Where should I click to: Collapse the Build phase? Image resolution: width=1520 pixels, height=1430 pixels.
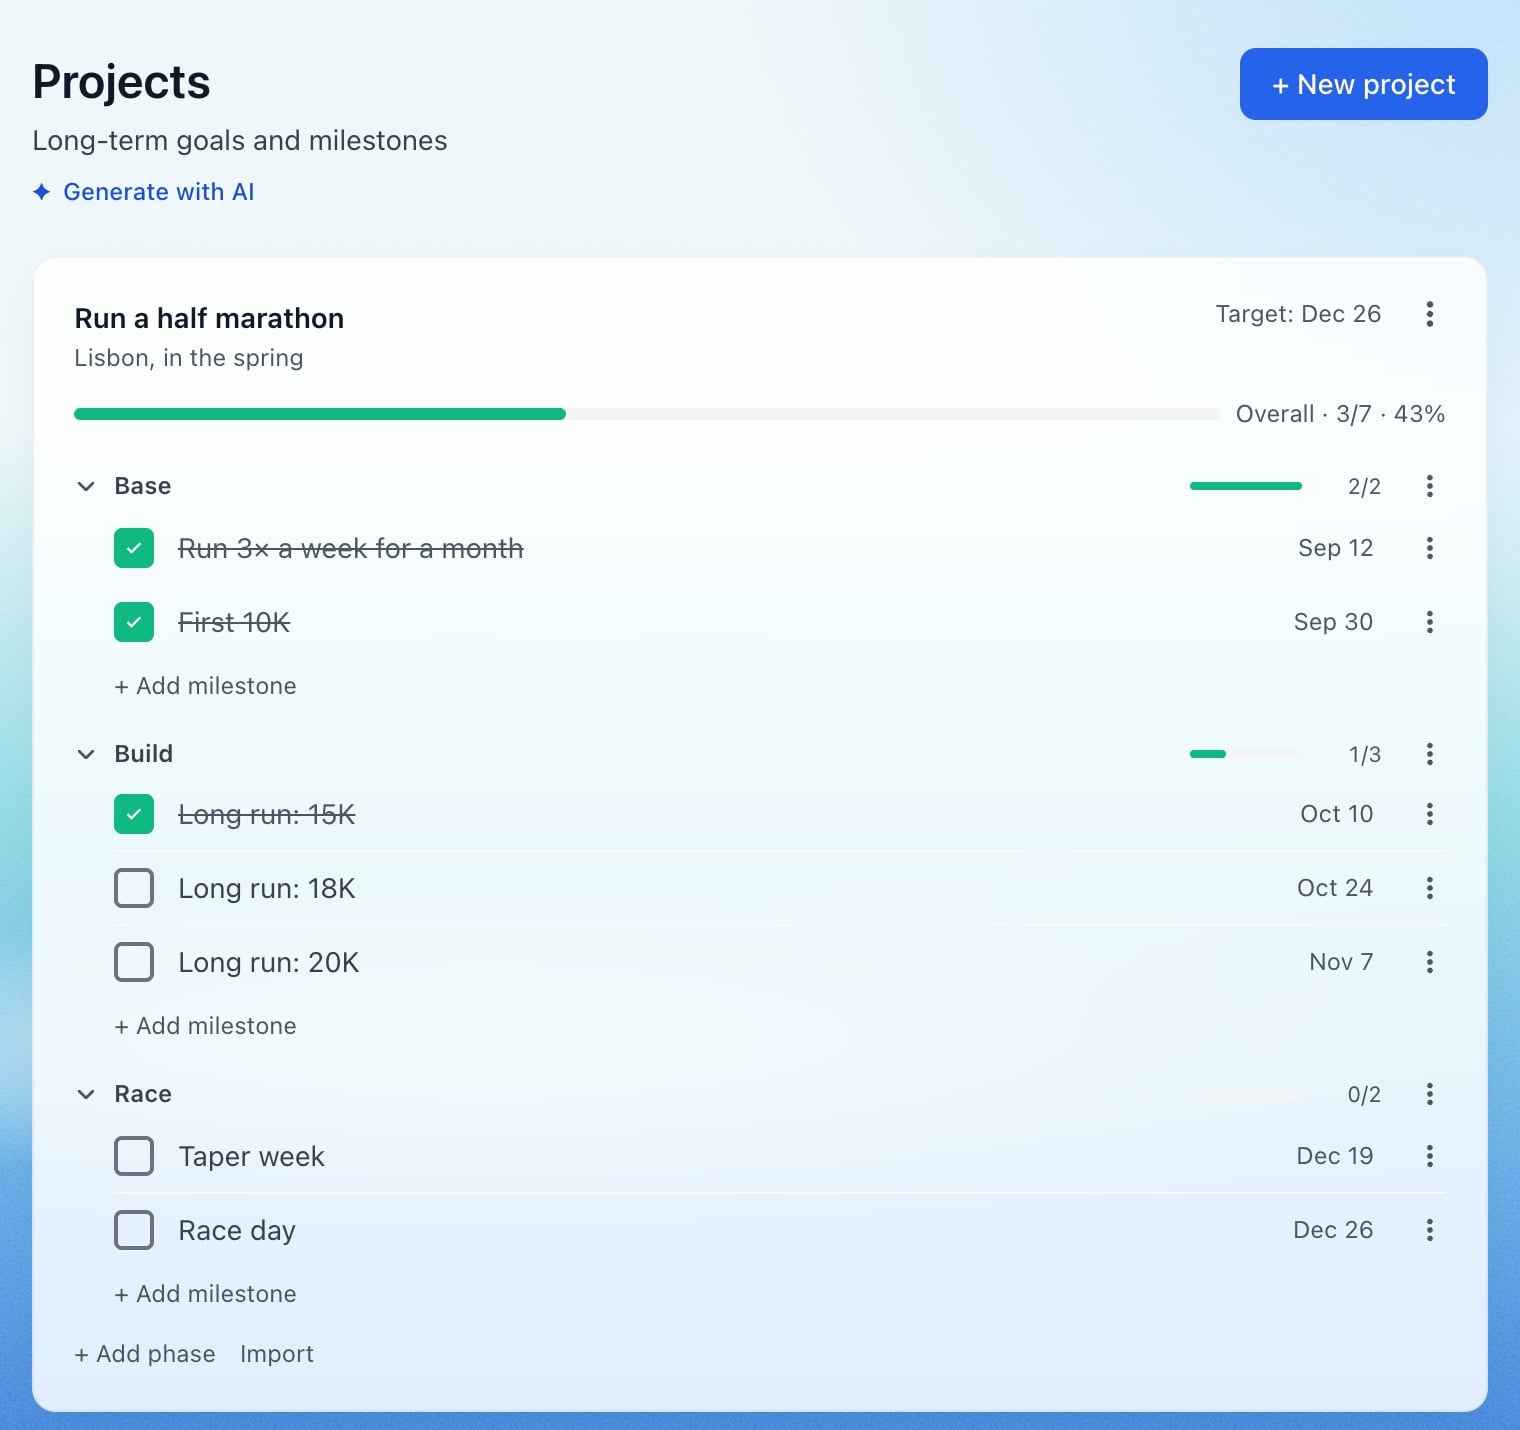86,754
